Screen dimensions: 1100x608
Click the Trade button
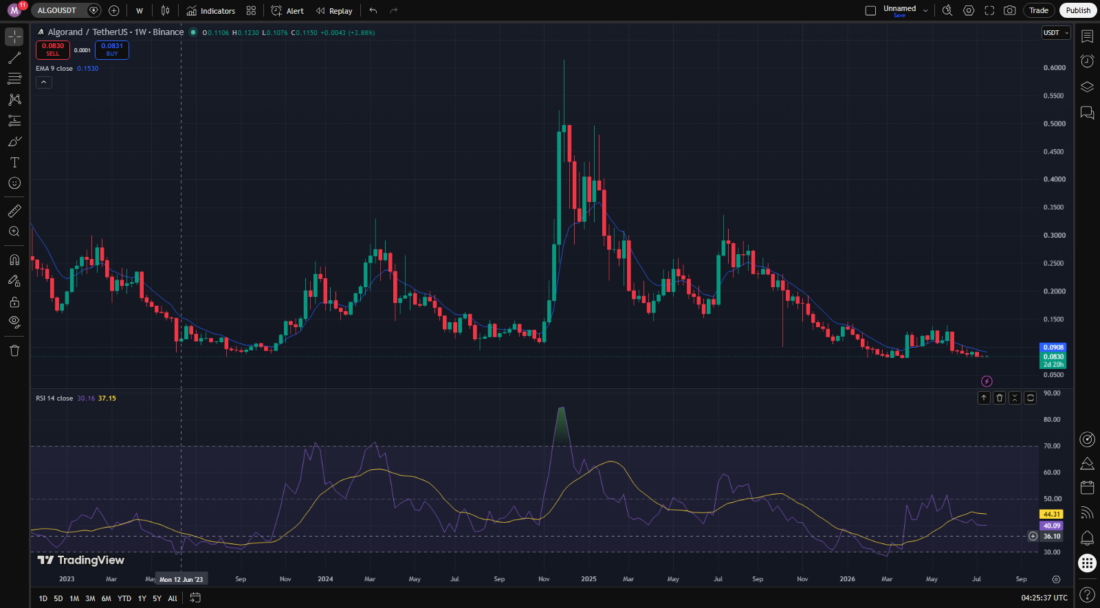[1039, 11]
